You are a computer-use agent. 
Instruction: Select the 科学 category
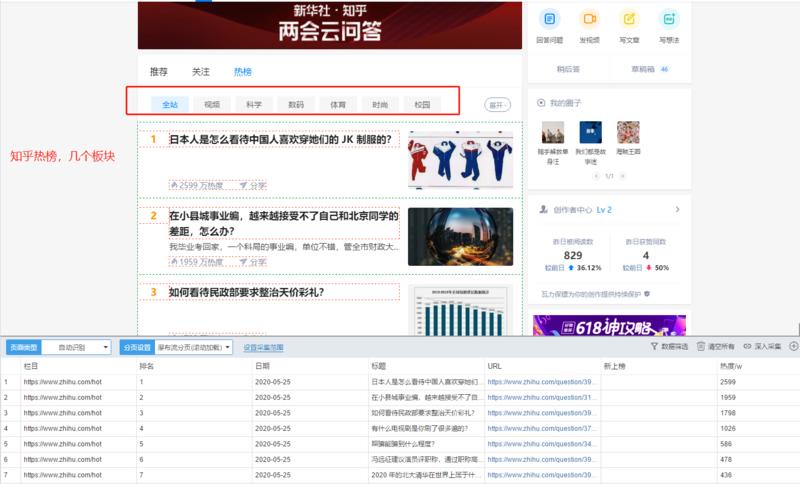(254, 105)
